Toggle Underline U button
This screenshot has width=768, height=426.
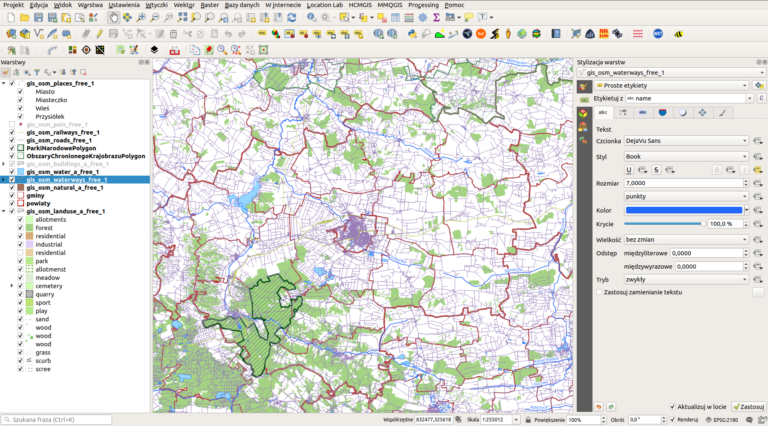click(x=629, y=170)
